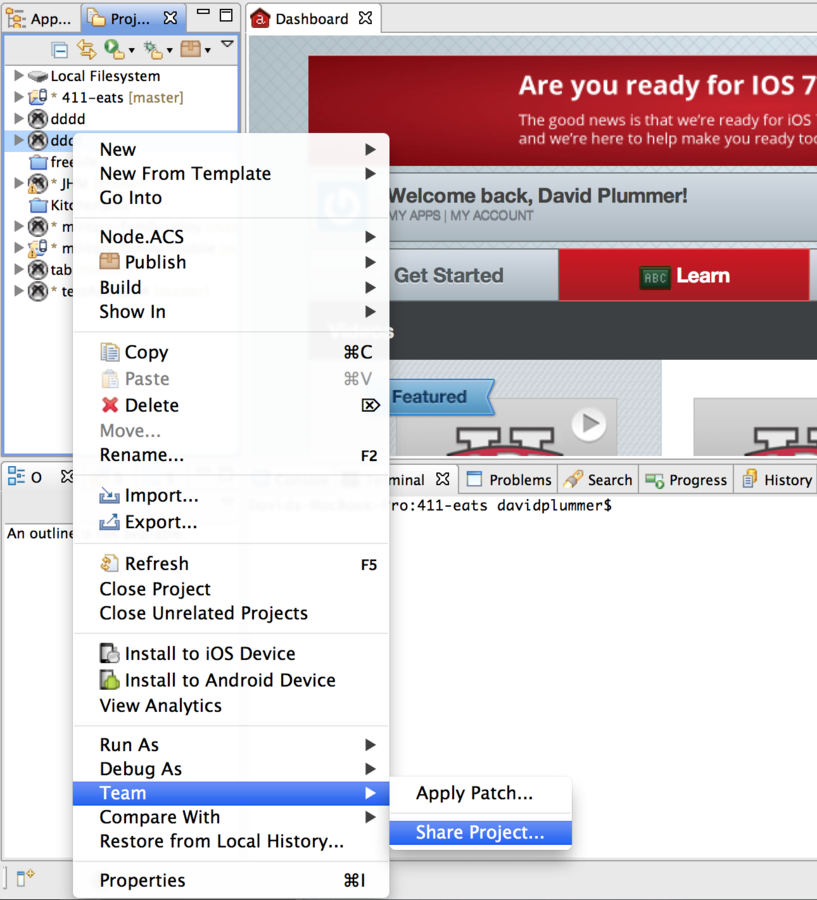Viewport: 817px width, 900px height.
Task: Maximize the Project Explorer panel
Action: click(x=226, y=16)
